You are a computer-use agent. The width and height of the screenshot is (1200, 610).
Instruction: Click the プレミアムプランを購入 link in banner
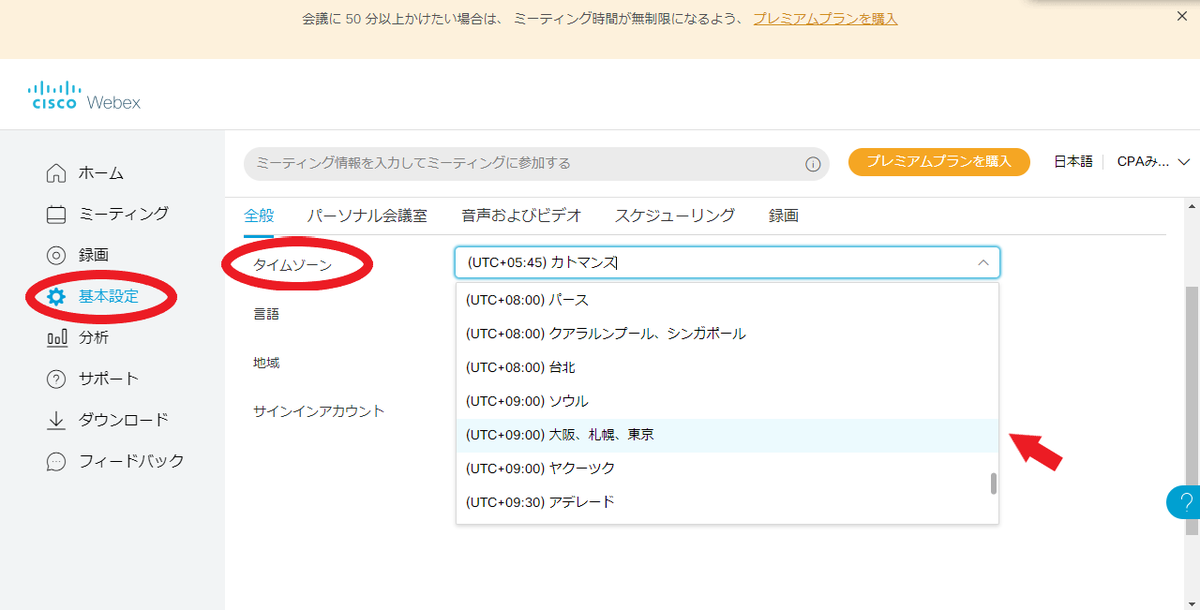pyautogui.click(x=825, y=18)
